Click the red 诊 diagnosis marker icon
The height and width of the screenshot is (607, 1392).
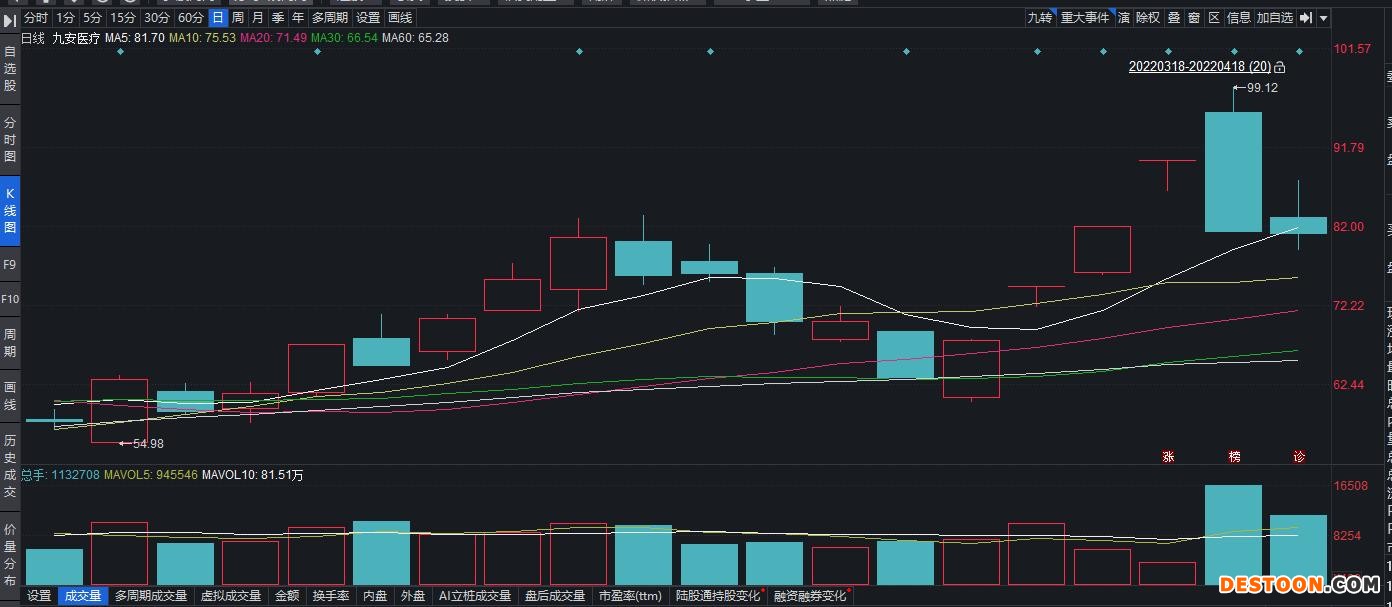[1299, 457]
